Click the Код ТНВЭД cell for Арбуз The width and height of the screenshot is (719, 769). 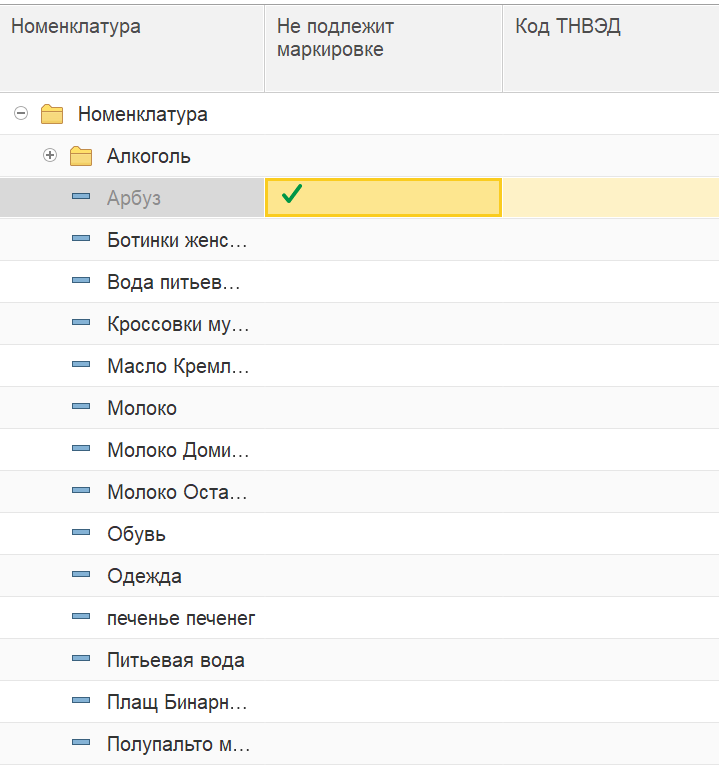611,198
